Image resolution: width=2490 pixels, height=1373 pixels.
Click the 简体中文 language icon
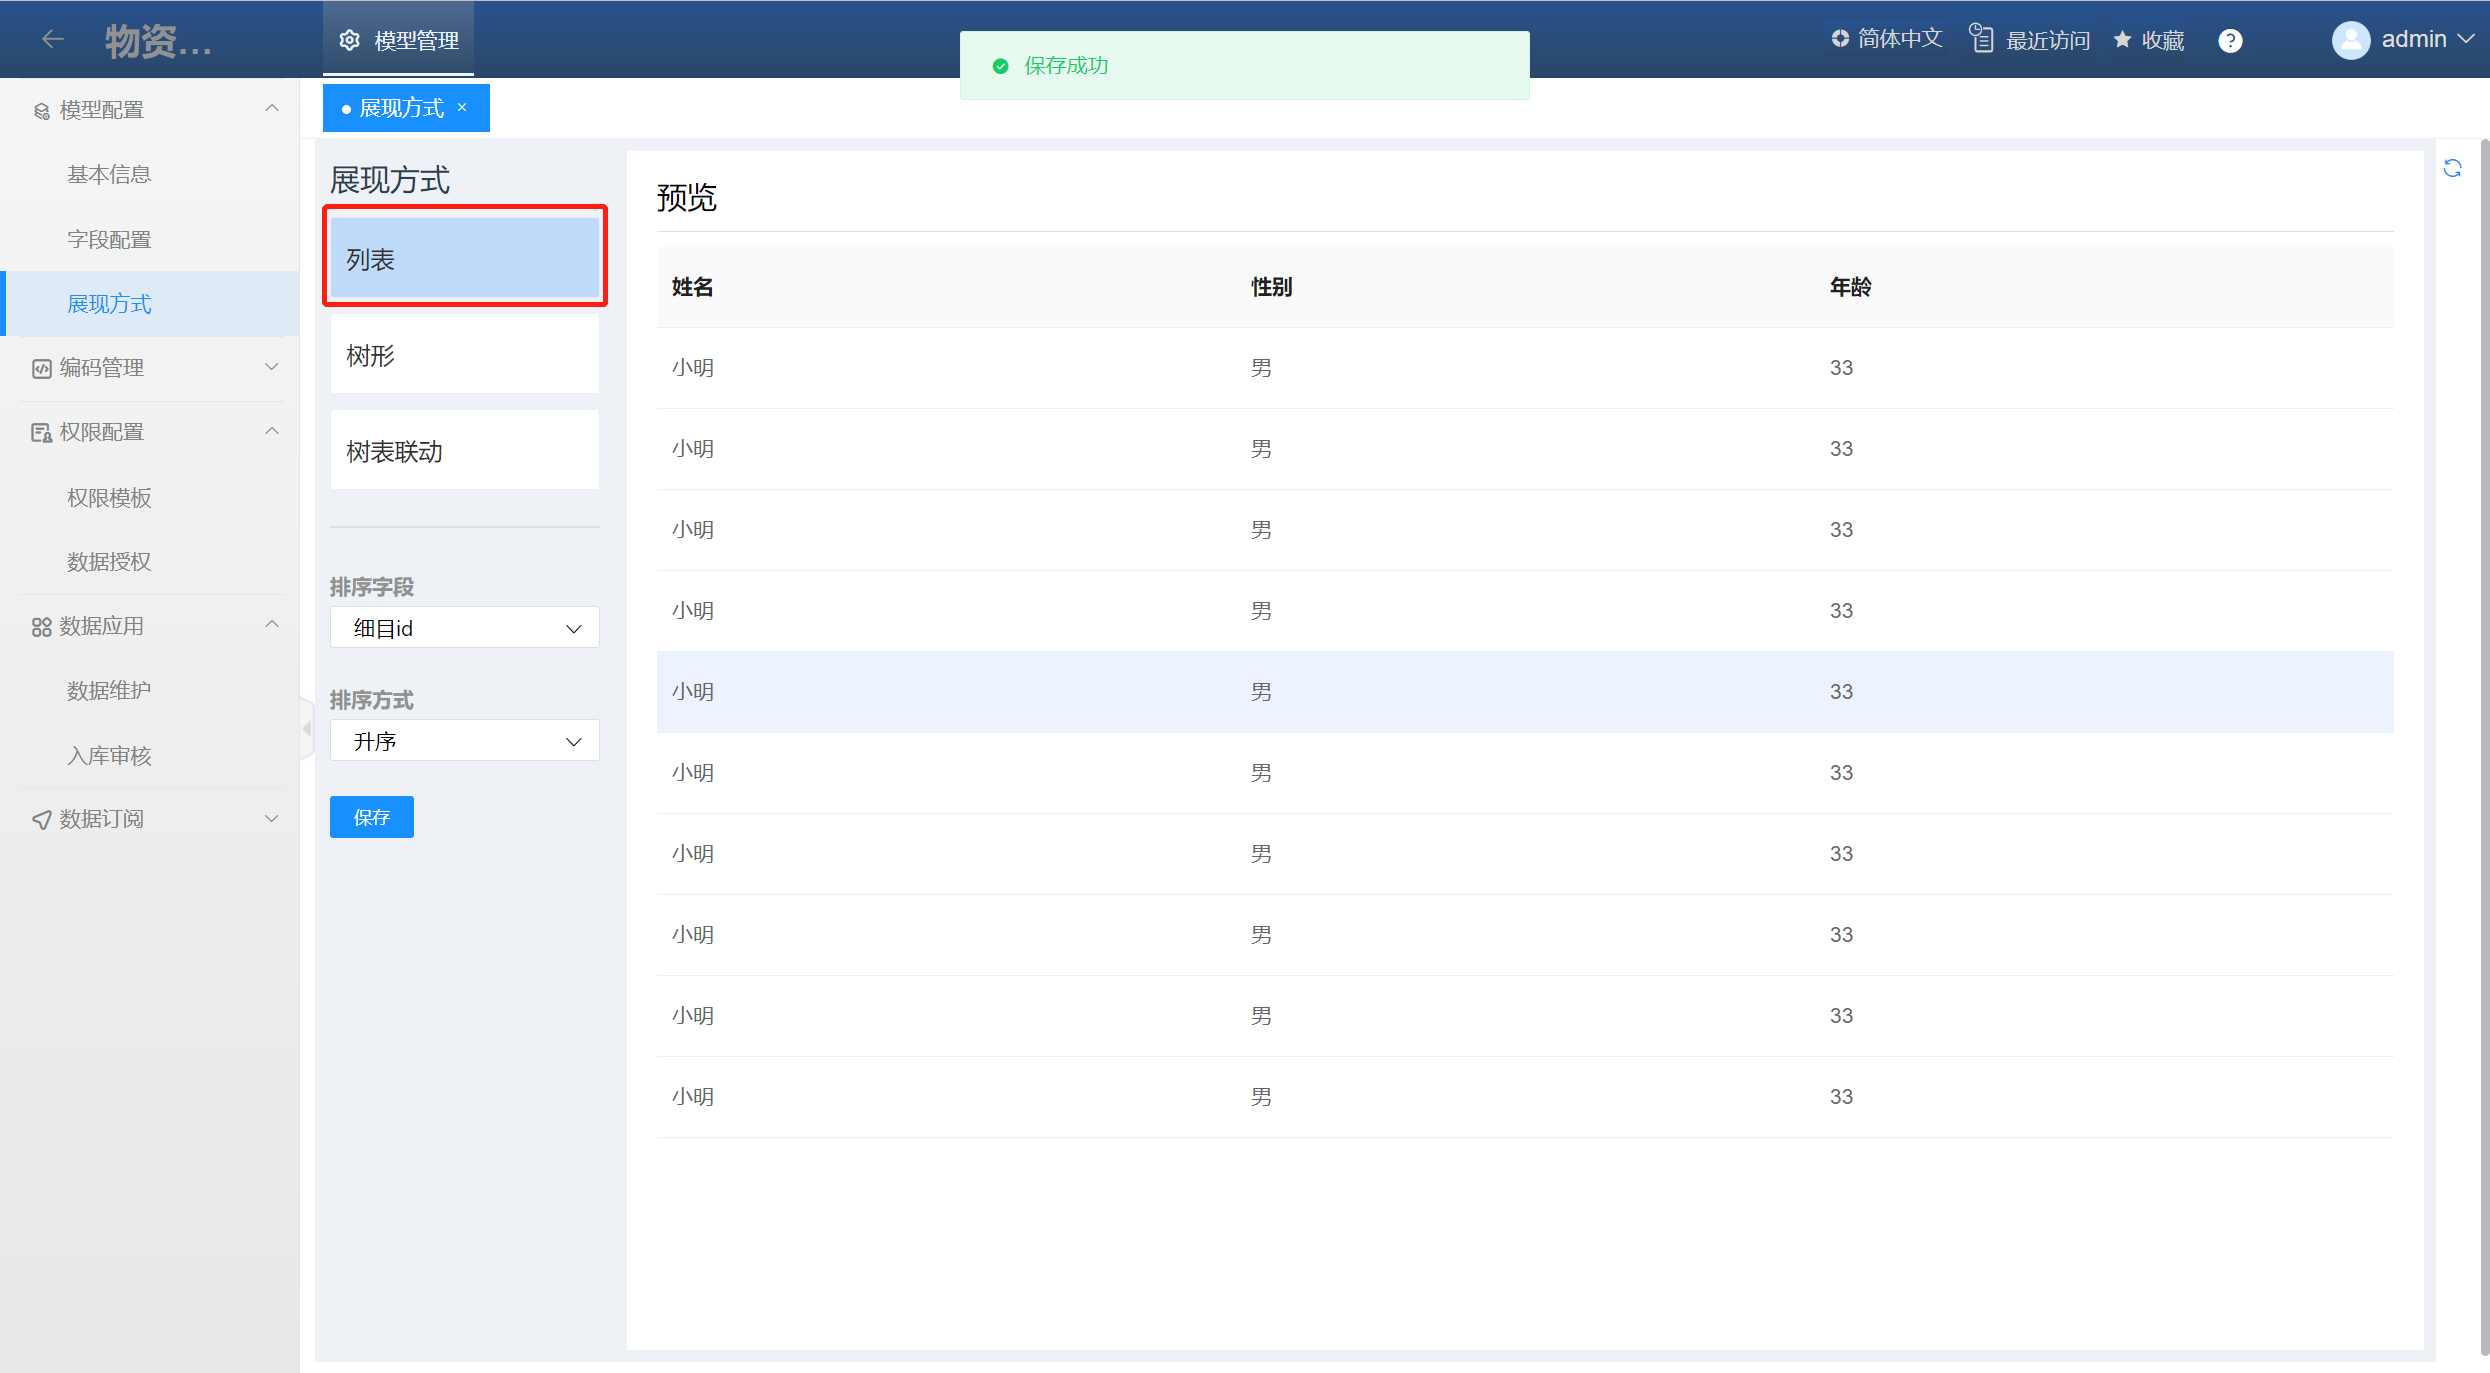click(x=1840, y=39)
